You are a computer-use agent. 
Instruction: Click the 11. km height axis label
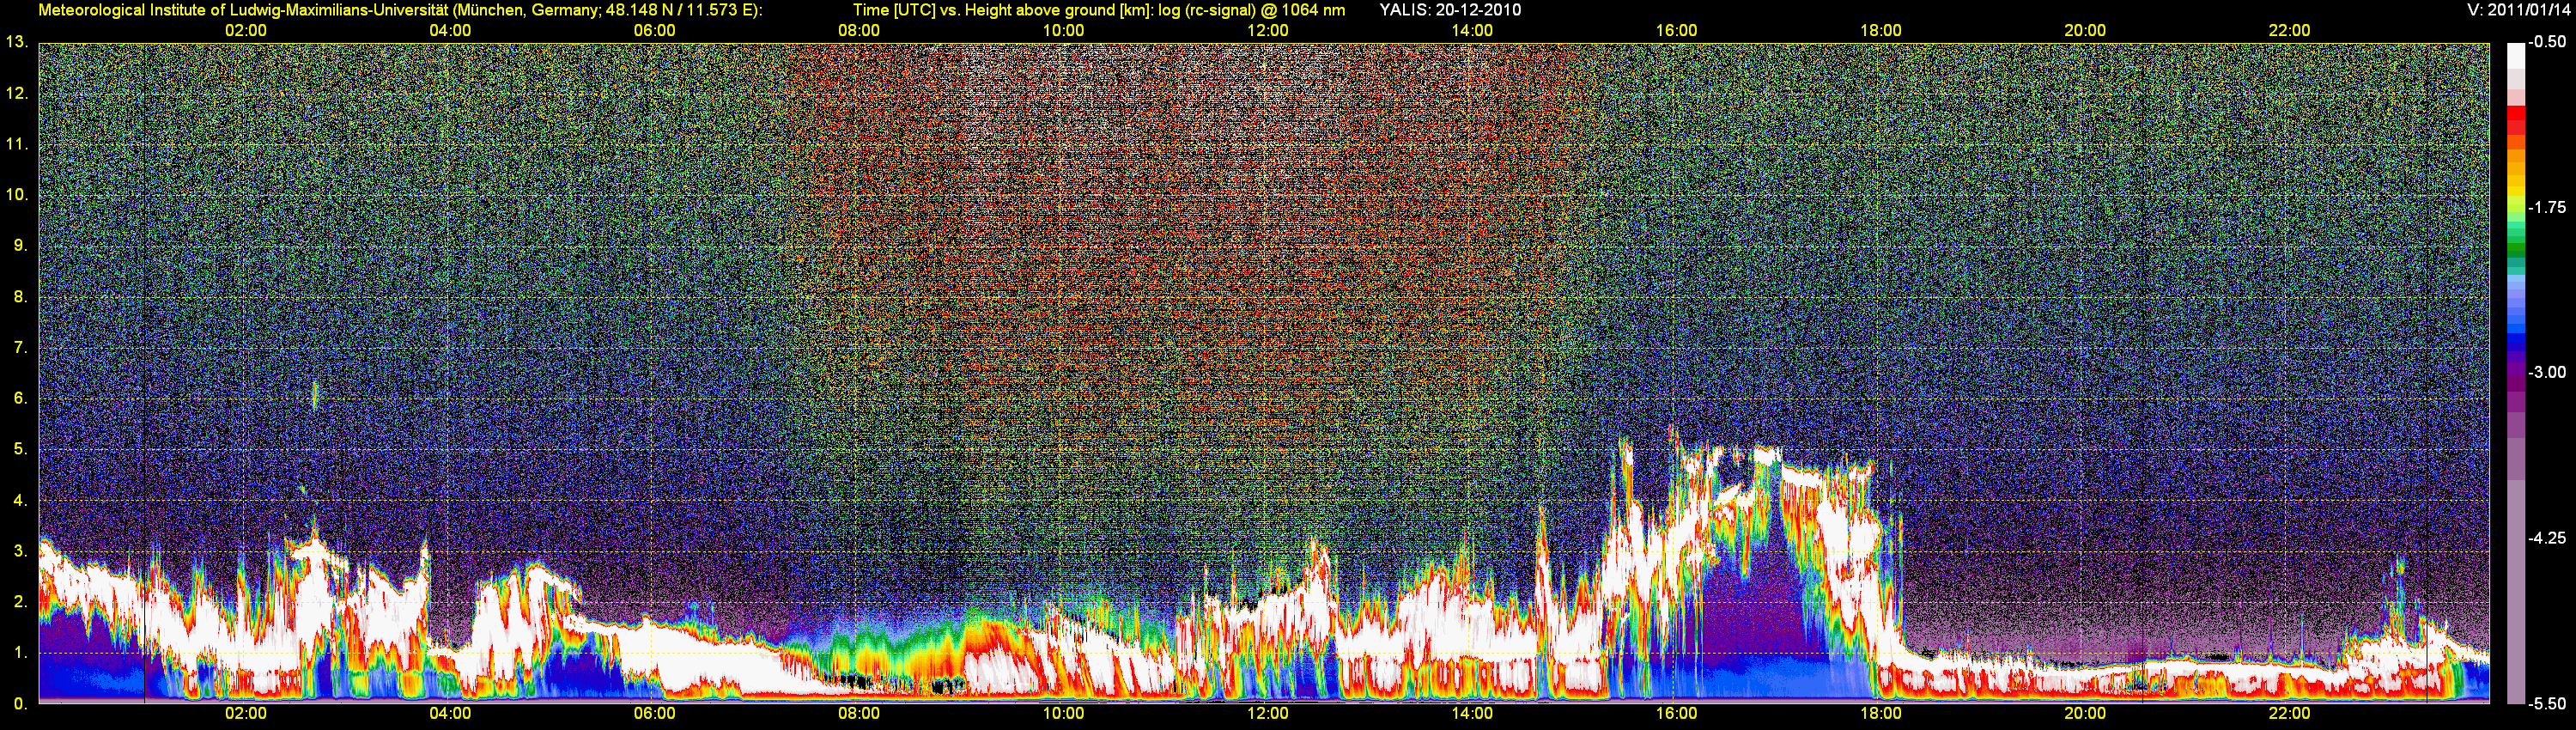coord(17,145)
